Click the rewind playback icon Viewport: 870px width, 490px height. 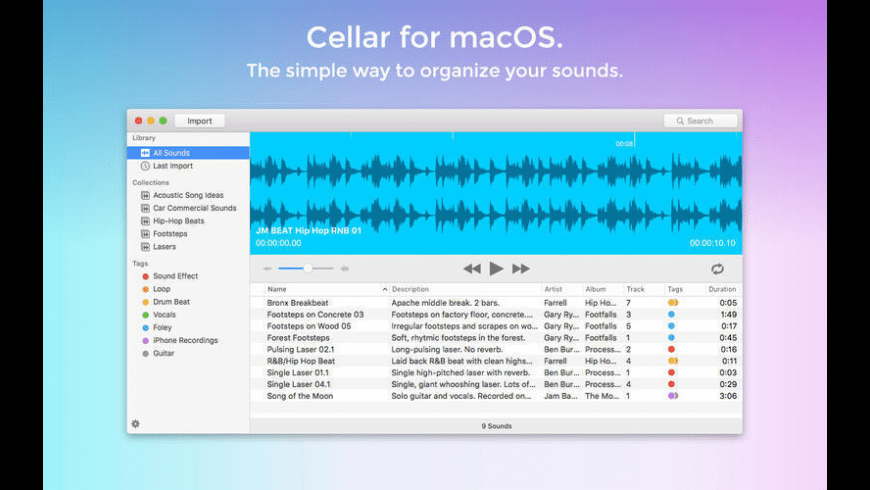coord(472,269)
